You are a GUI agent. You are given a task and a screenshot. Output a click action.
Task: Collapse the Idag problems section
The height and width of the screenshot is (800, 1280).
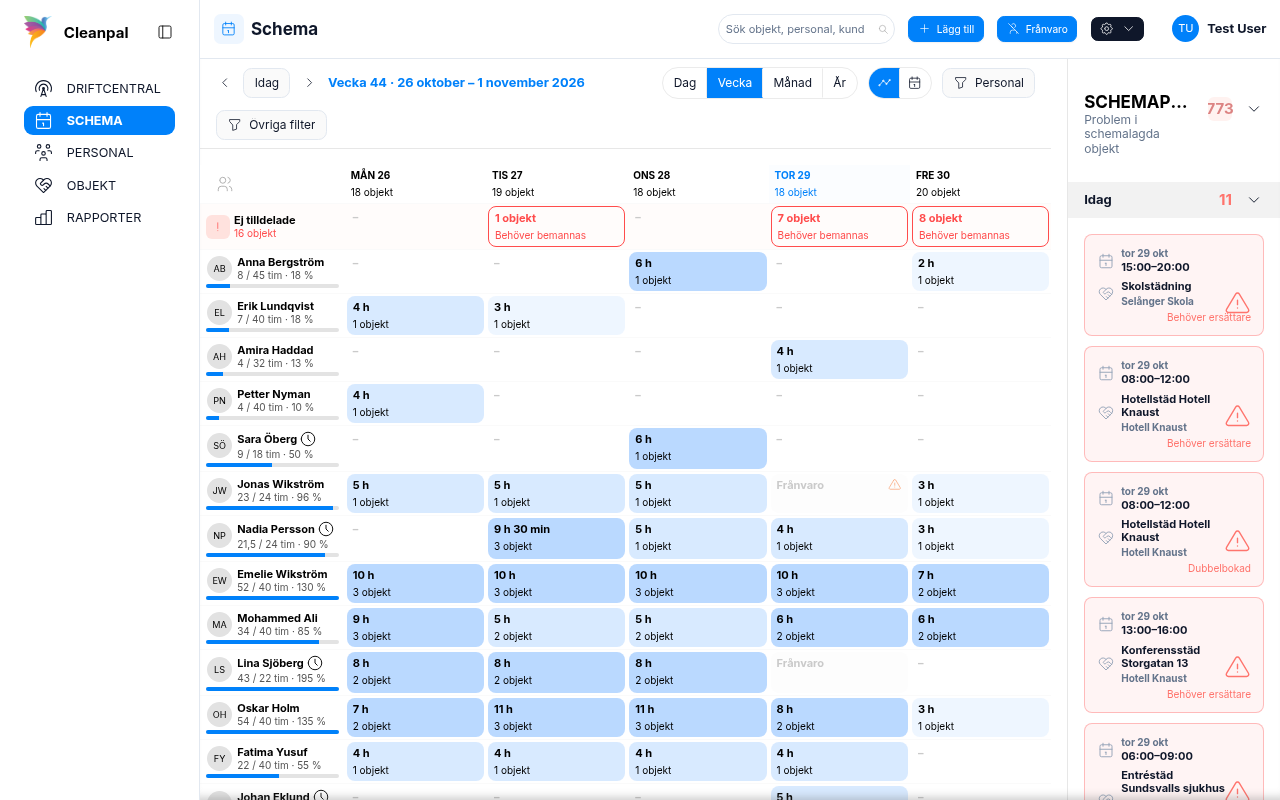coord(1254,200)
